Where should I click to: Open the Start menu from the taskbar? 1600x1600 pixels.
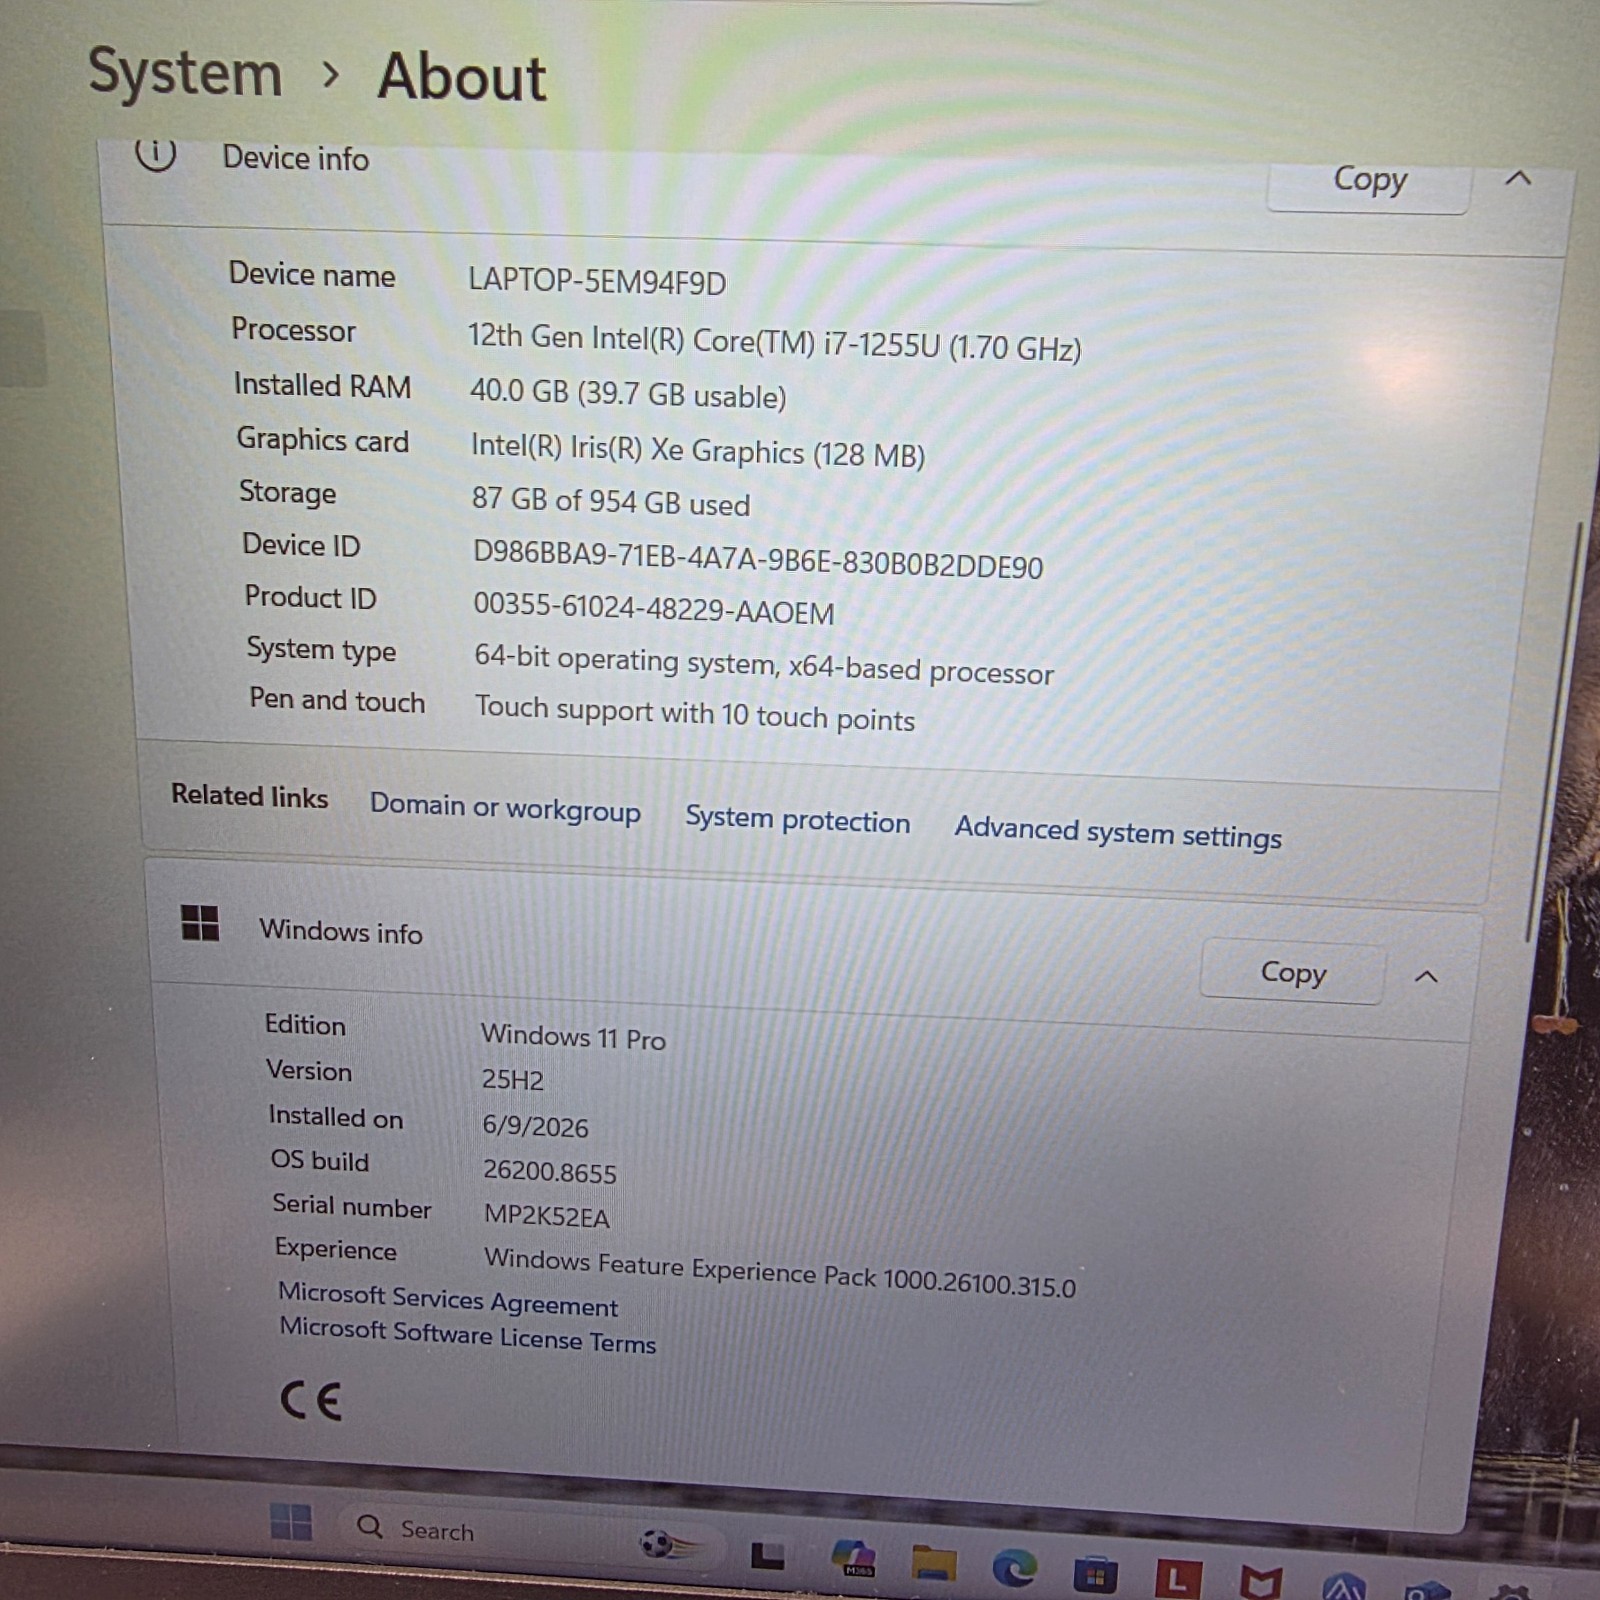coord(291,1522)
